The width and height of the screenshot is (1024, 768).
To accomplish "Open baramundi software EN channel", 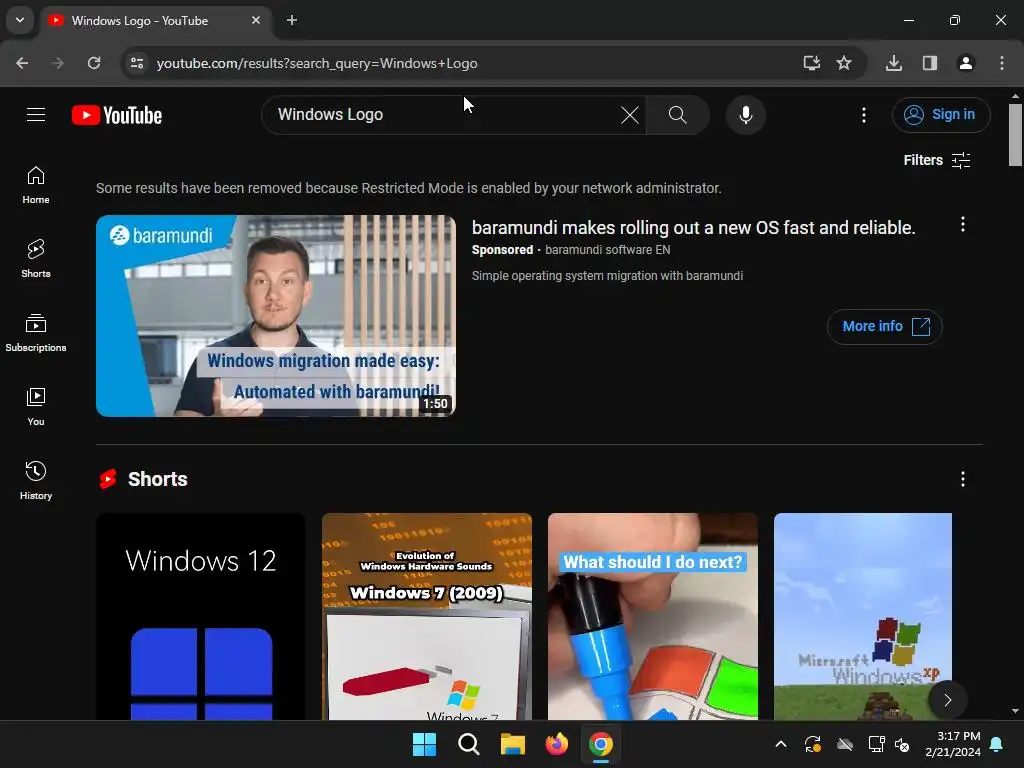I will point(607,249).
